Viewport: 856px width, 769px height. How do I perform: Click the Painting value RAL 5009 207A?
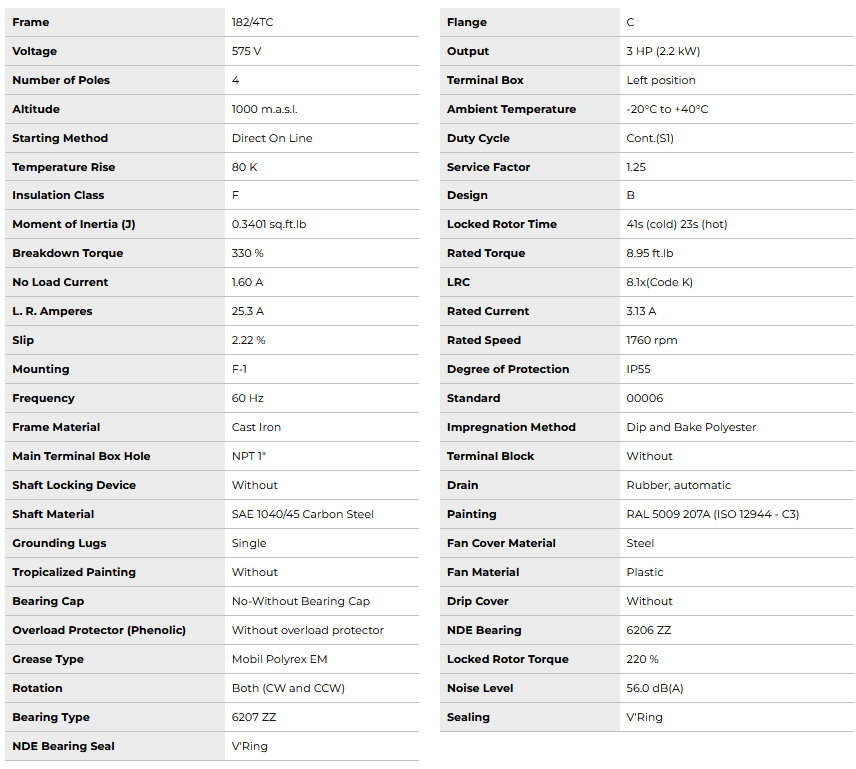[x=712, y=514]
